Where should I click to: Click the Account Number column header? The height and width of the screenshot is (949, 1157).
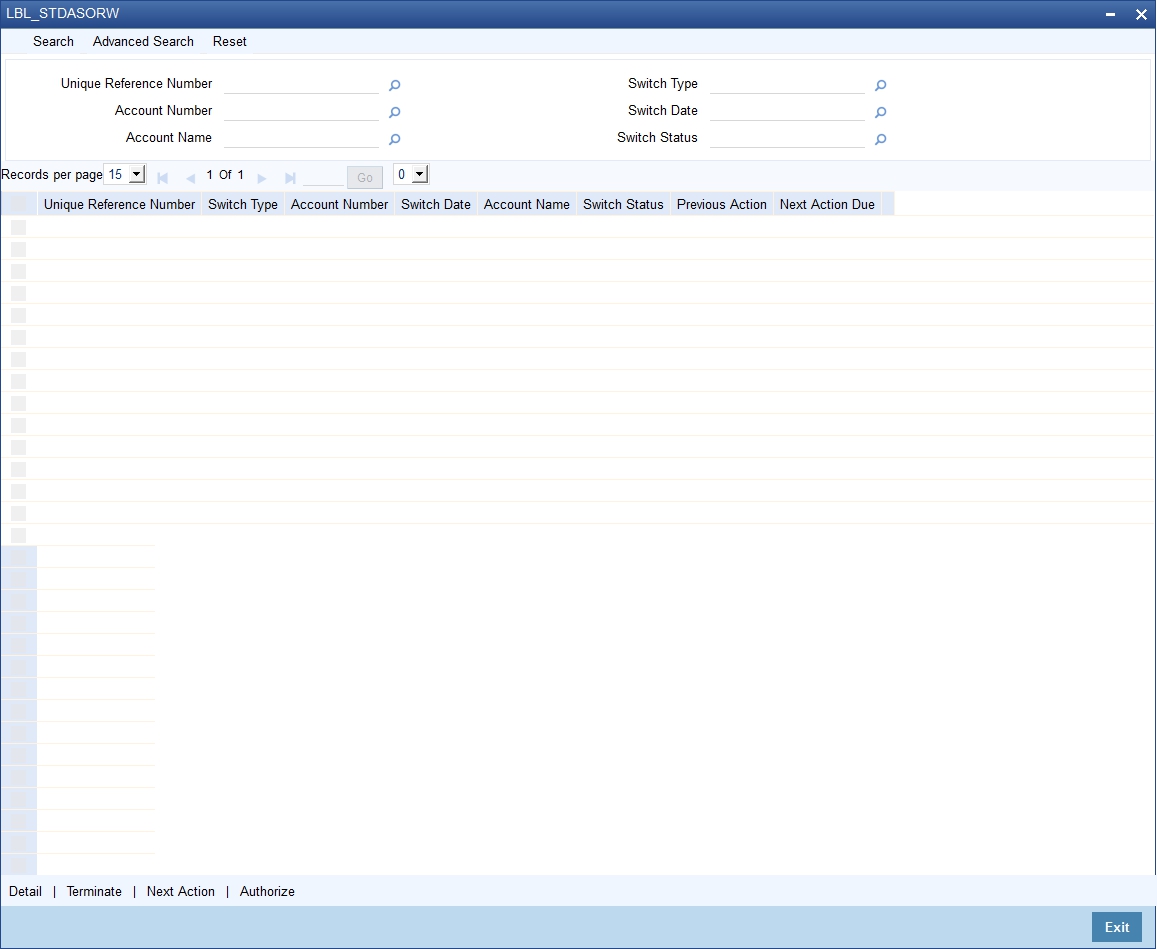click(339, 204)
